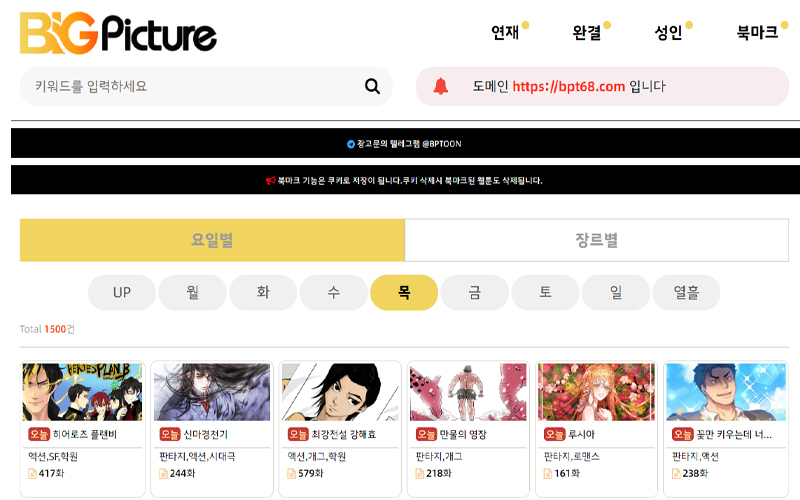
Task: Click the 히어로즈 플랜비 title
Action: [x=85, y=435]
